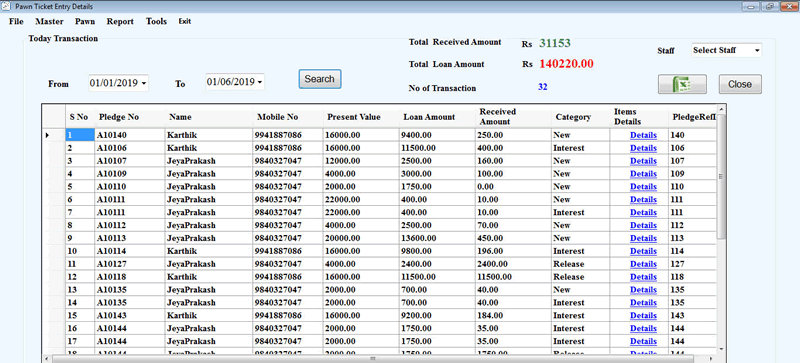
Task: Select the loan amount cell 9800.00
Action: tap(437, 251)
